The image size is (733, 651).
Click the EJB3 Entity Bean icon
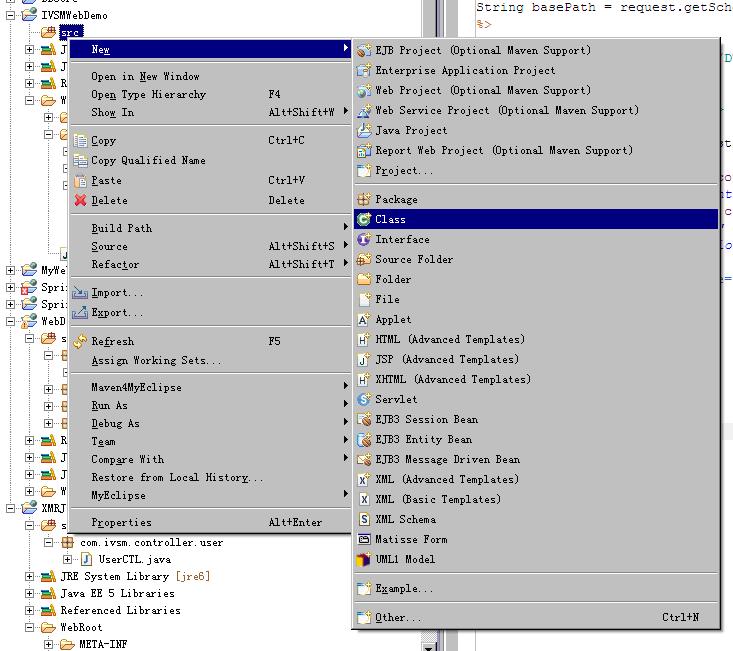pyautogui.click(x=364, y=439)
